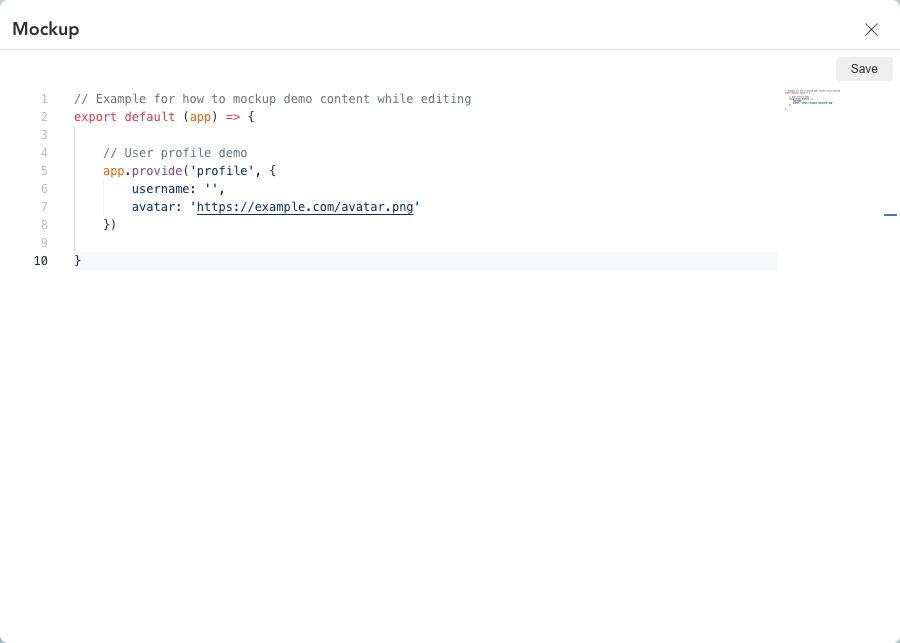Click the 'Mockup' dialog title

[x=46, y=29]
